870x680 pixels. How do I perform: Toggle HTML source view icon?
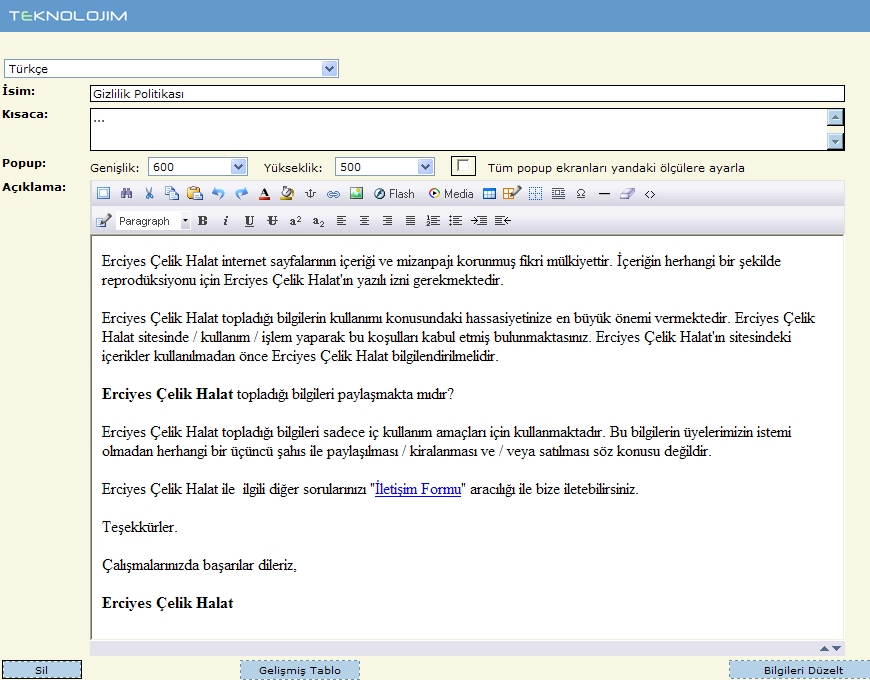[650, 194]
